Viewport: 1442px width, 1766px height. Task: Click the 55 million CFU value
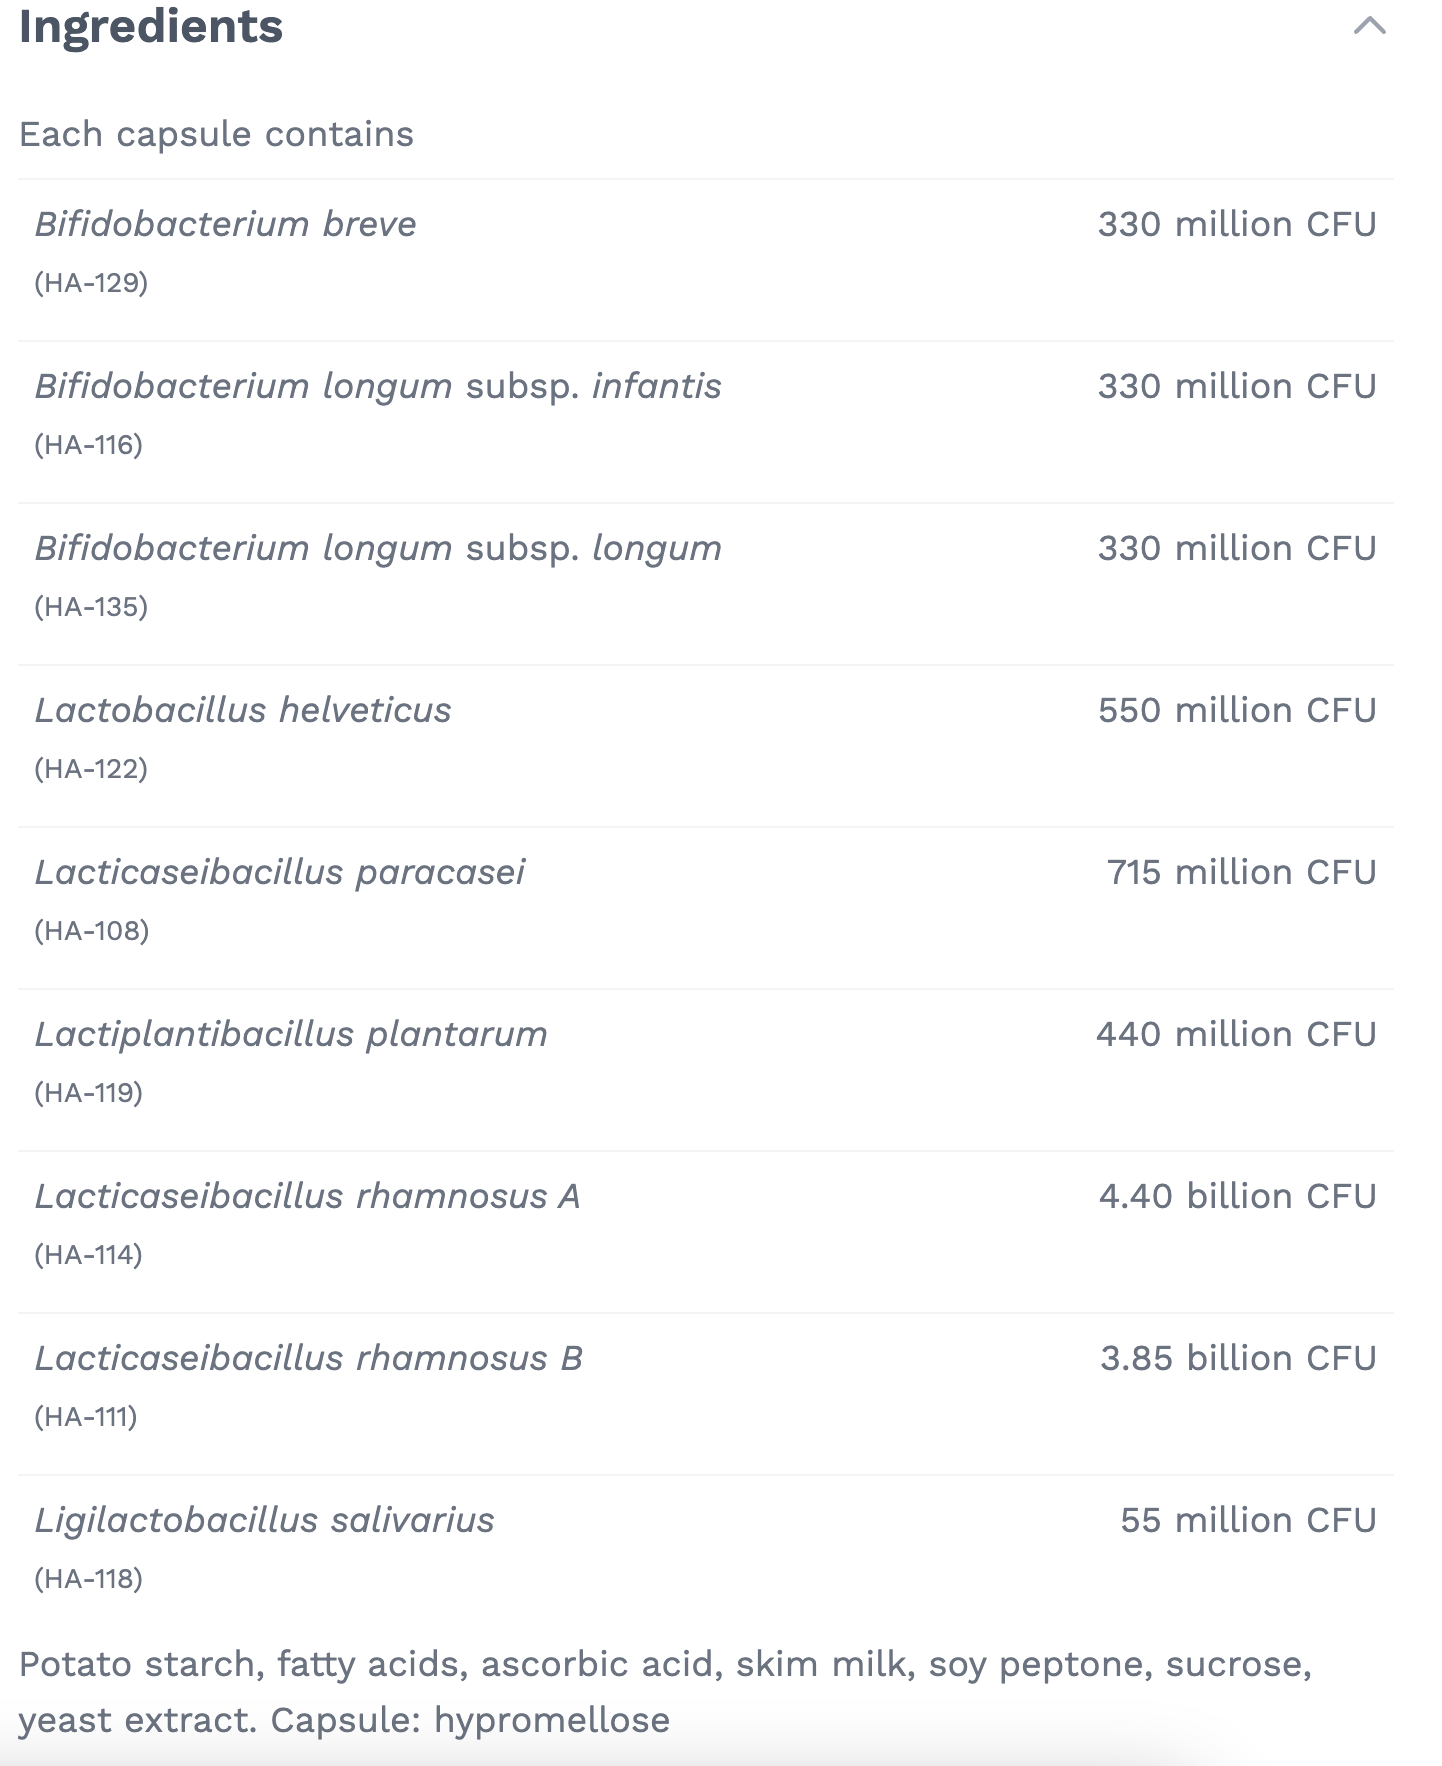[x=1248, y=1520]
